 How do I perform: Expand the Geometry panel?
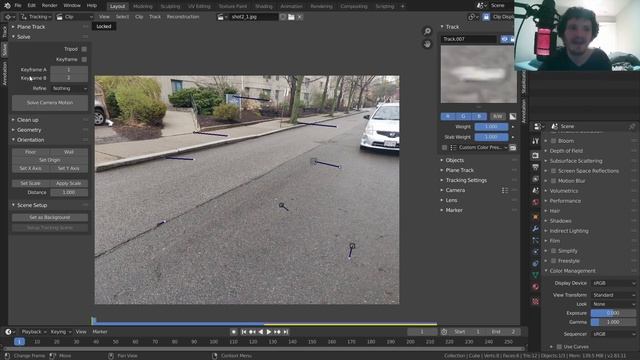[x=29, y=130]
